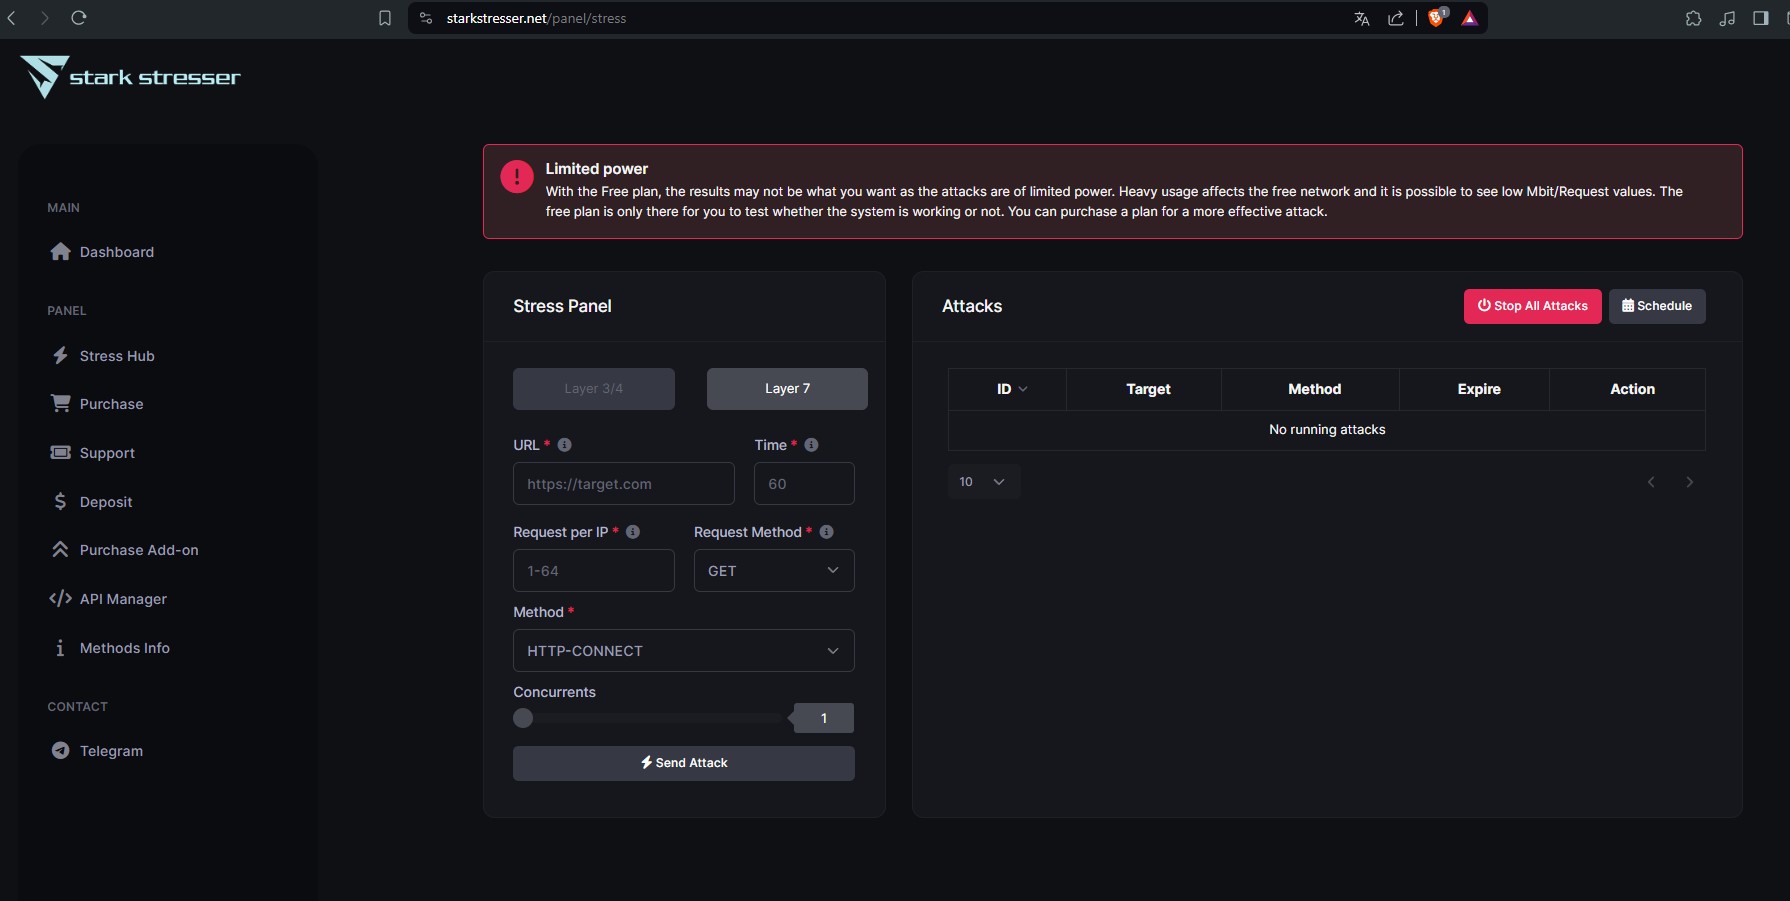Open the Request Method GET dropdown
The width and height of the screenshot is (1790, 901).
click(x=774, y=571)
